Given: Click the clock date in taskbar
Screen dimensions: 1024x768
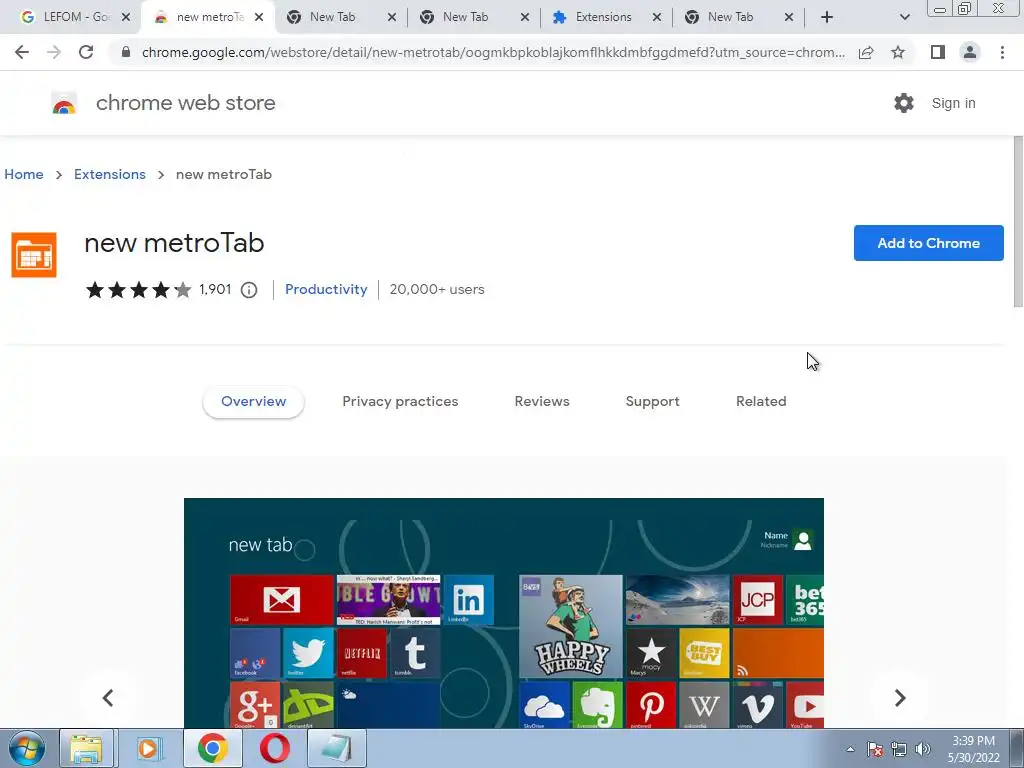Looking at the screenshot, I should tap(973, 749).
